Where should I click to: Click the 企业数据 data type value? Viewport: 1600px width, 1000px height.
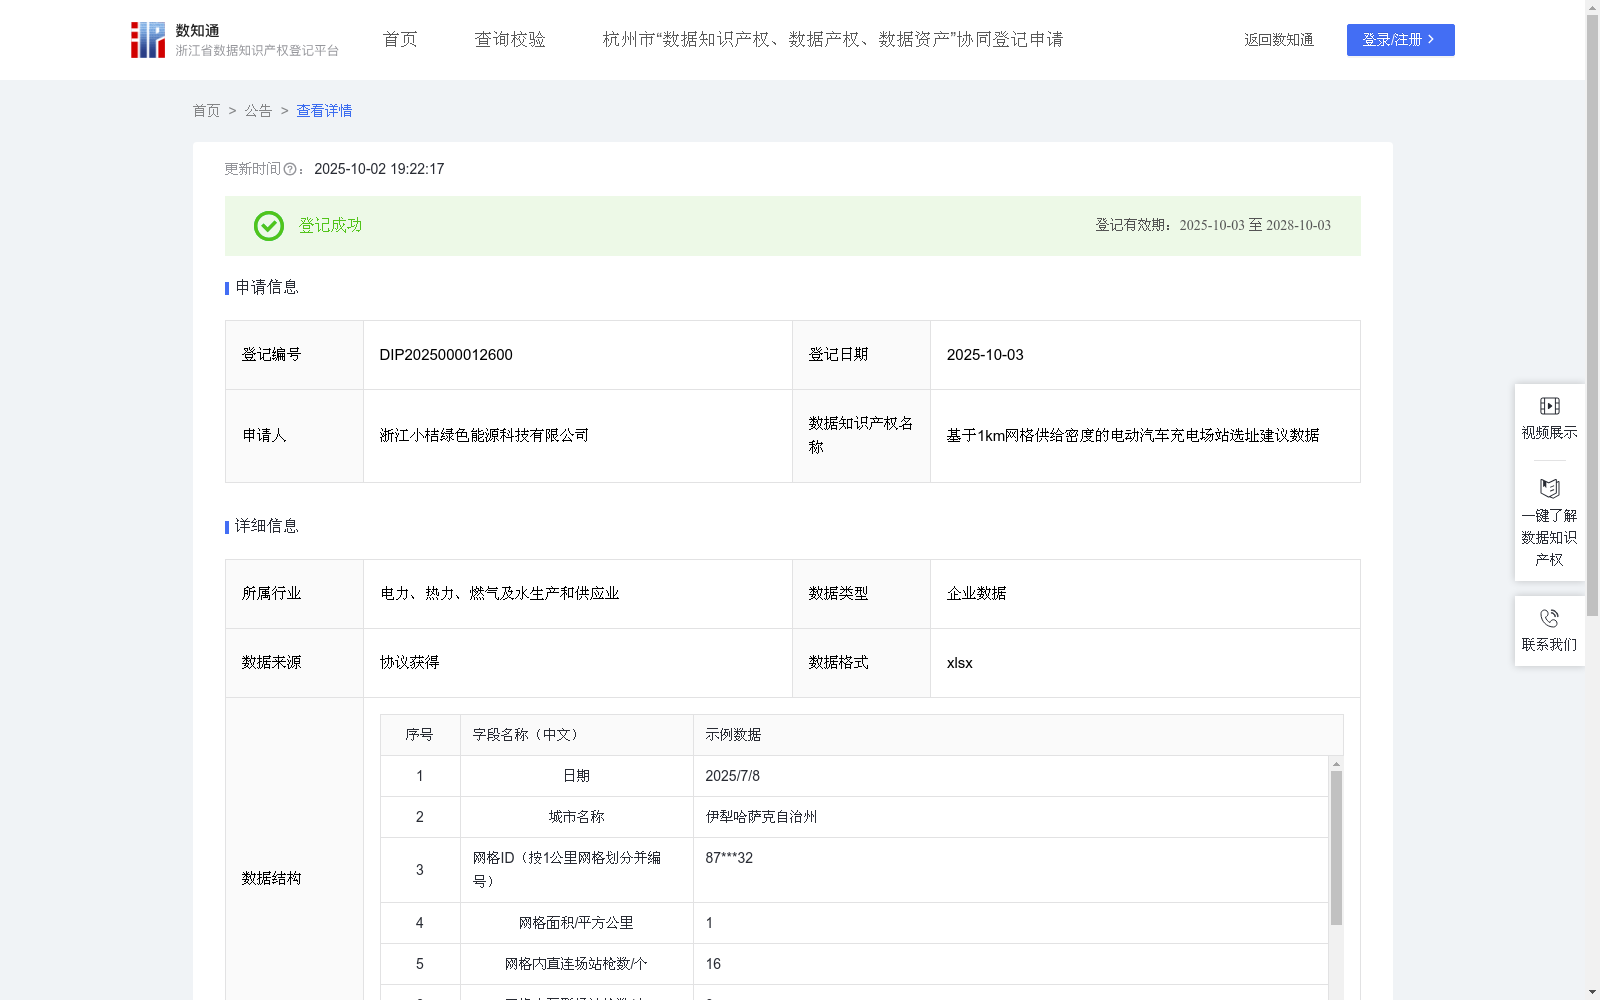coord(976,594)
